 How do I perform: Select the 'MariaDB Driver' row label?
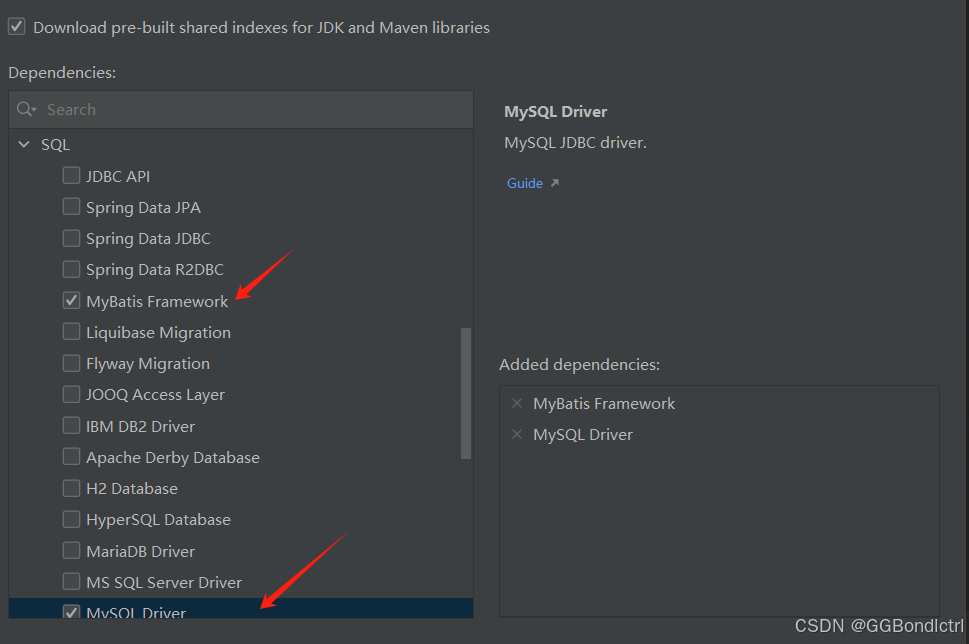point(140,551)
